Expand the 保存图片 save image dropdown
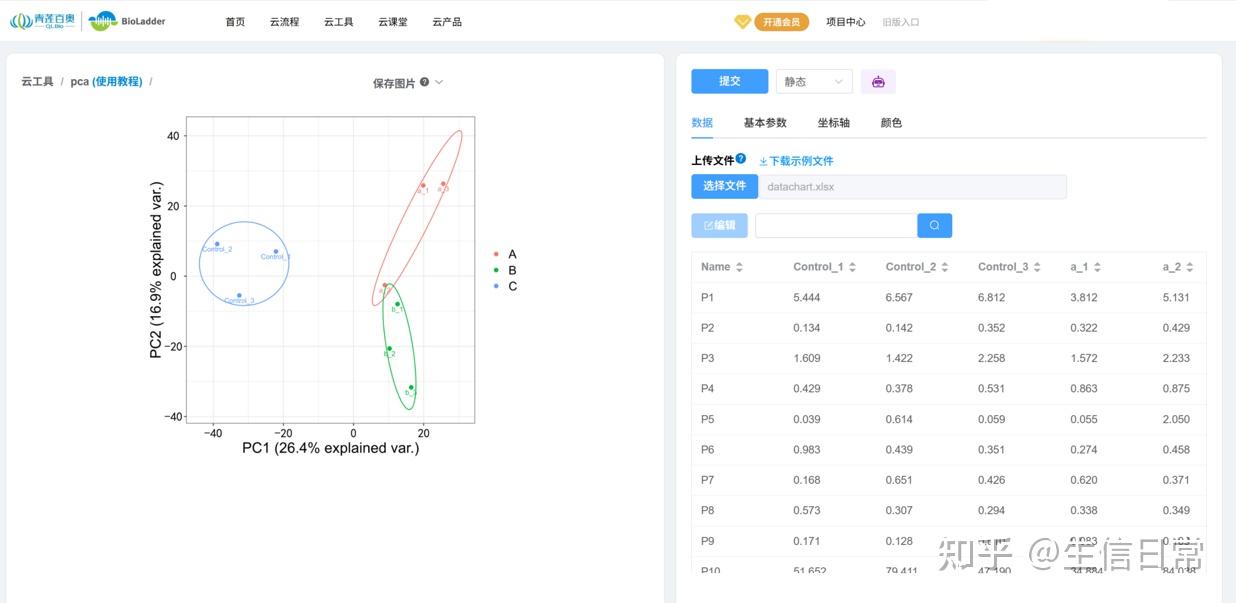This screenshot has height=603, width=1236. coord(438,84)
